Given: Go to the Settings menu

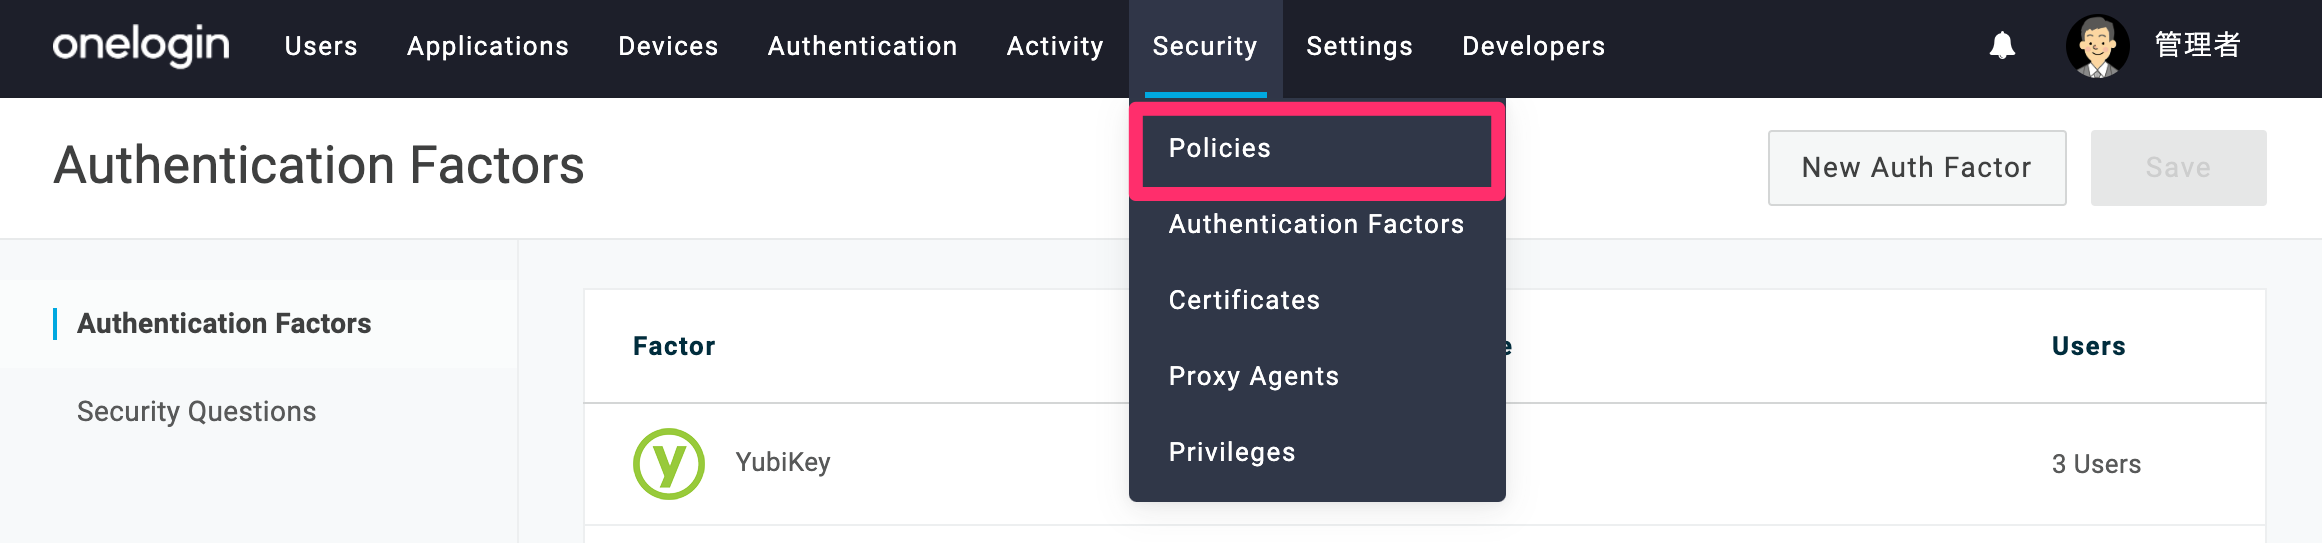Looking at the screenshot, I should point(1359,46).
